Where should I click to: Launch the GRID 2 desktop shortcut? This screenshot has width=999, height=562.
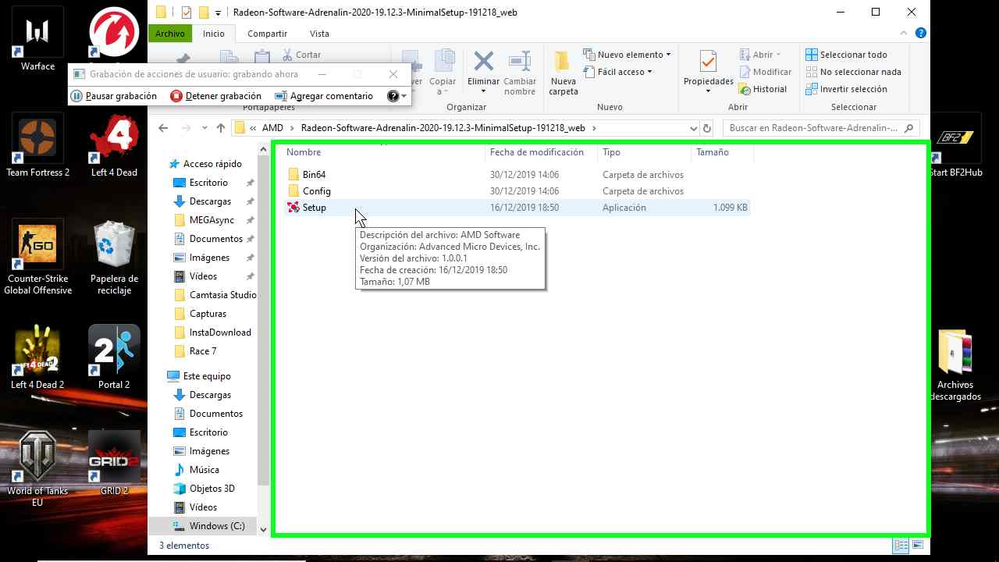coord(114,463)
